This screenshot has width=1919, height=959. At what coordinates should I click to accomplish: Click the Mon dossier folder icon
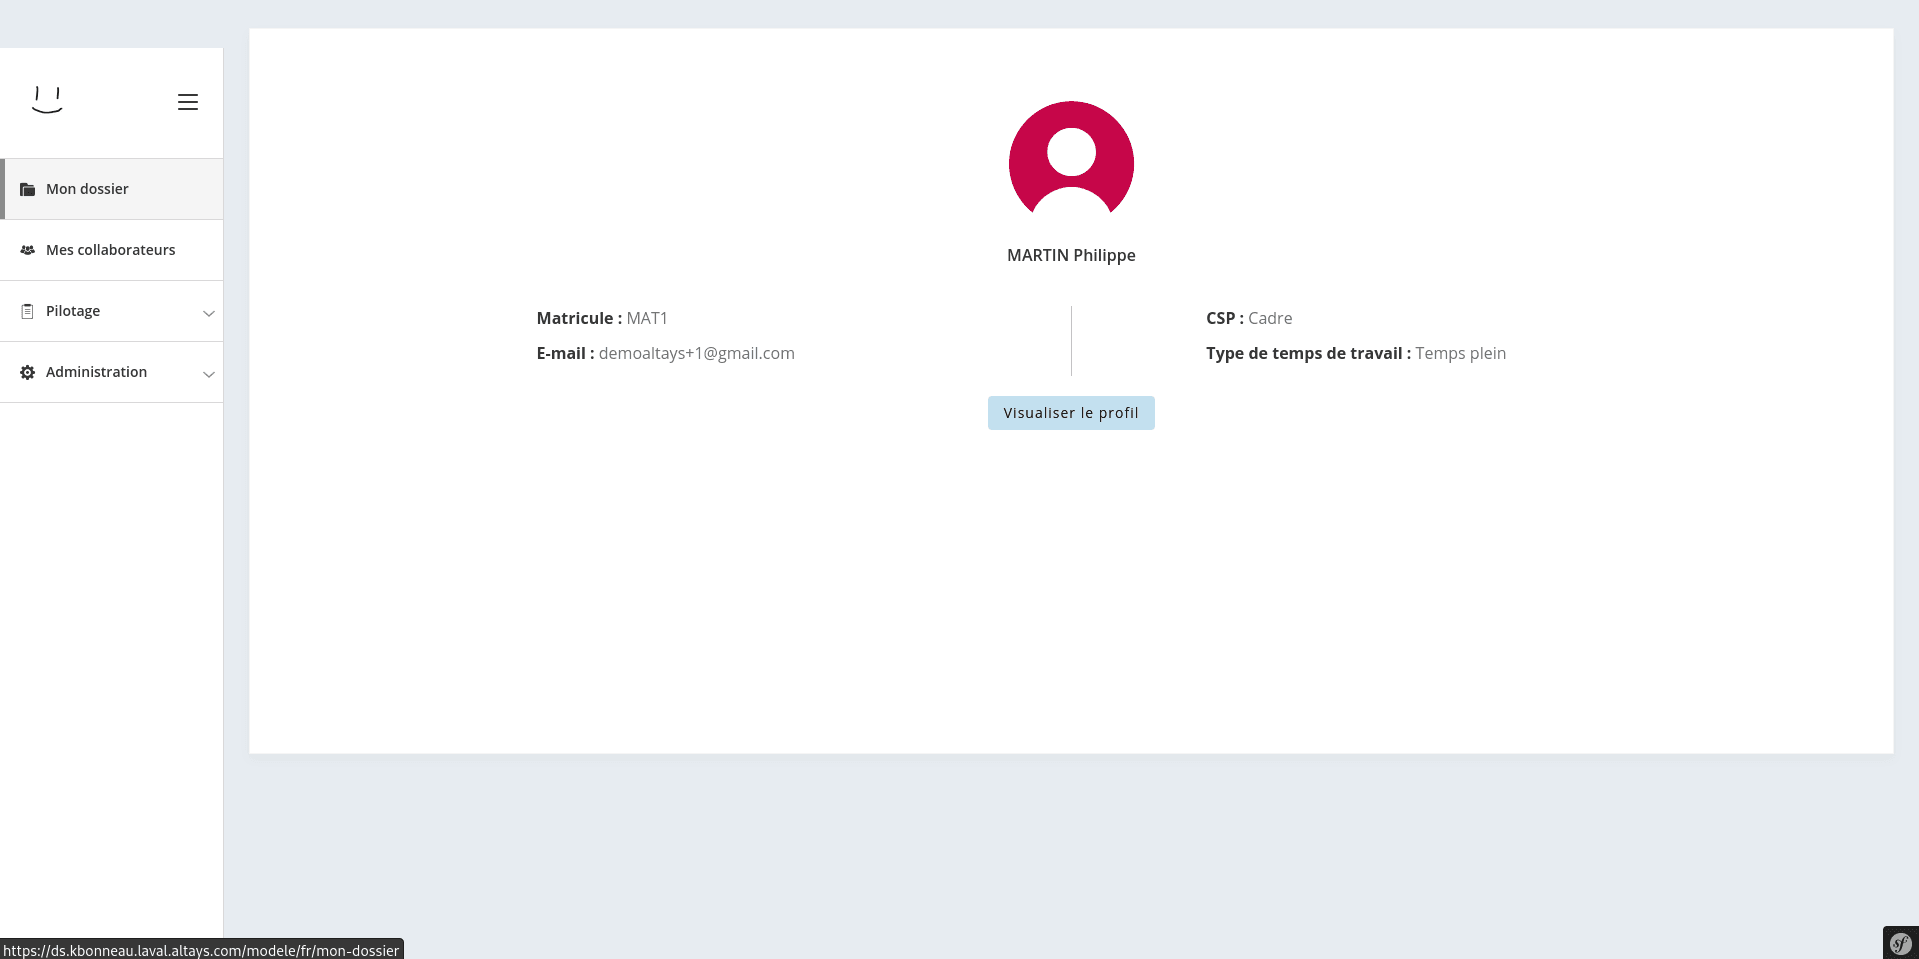pyautogui.click(x=28, y=189)
